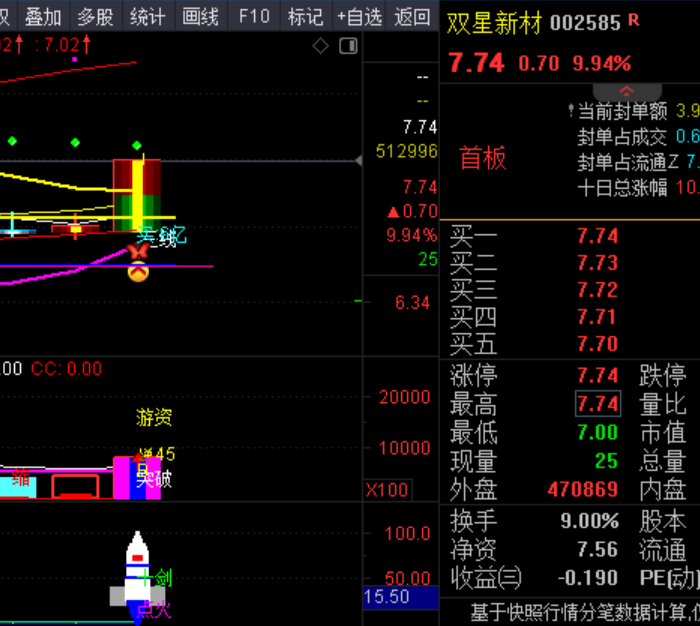Click the 收益(三) value -0.190

pos(588,578)
